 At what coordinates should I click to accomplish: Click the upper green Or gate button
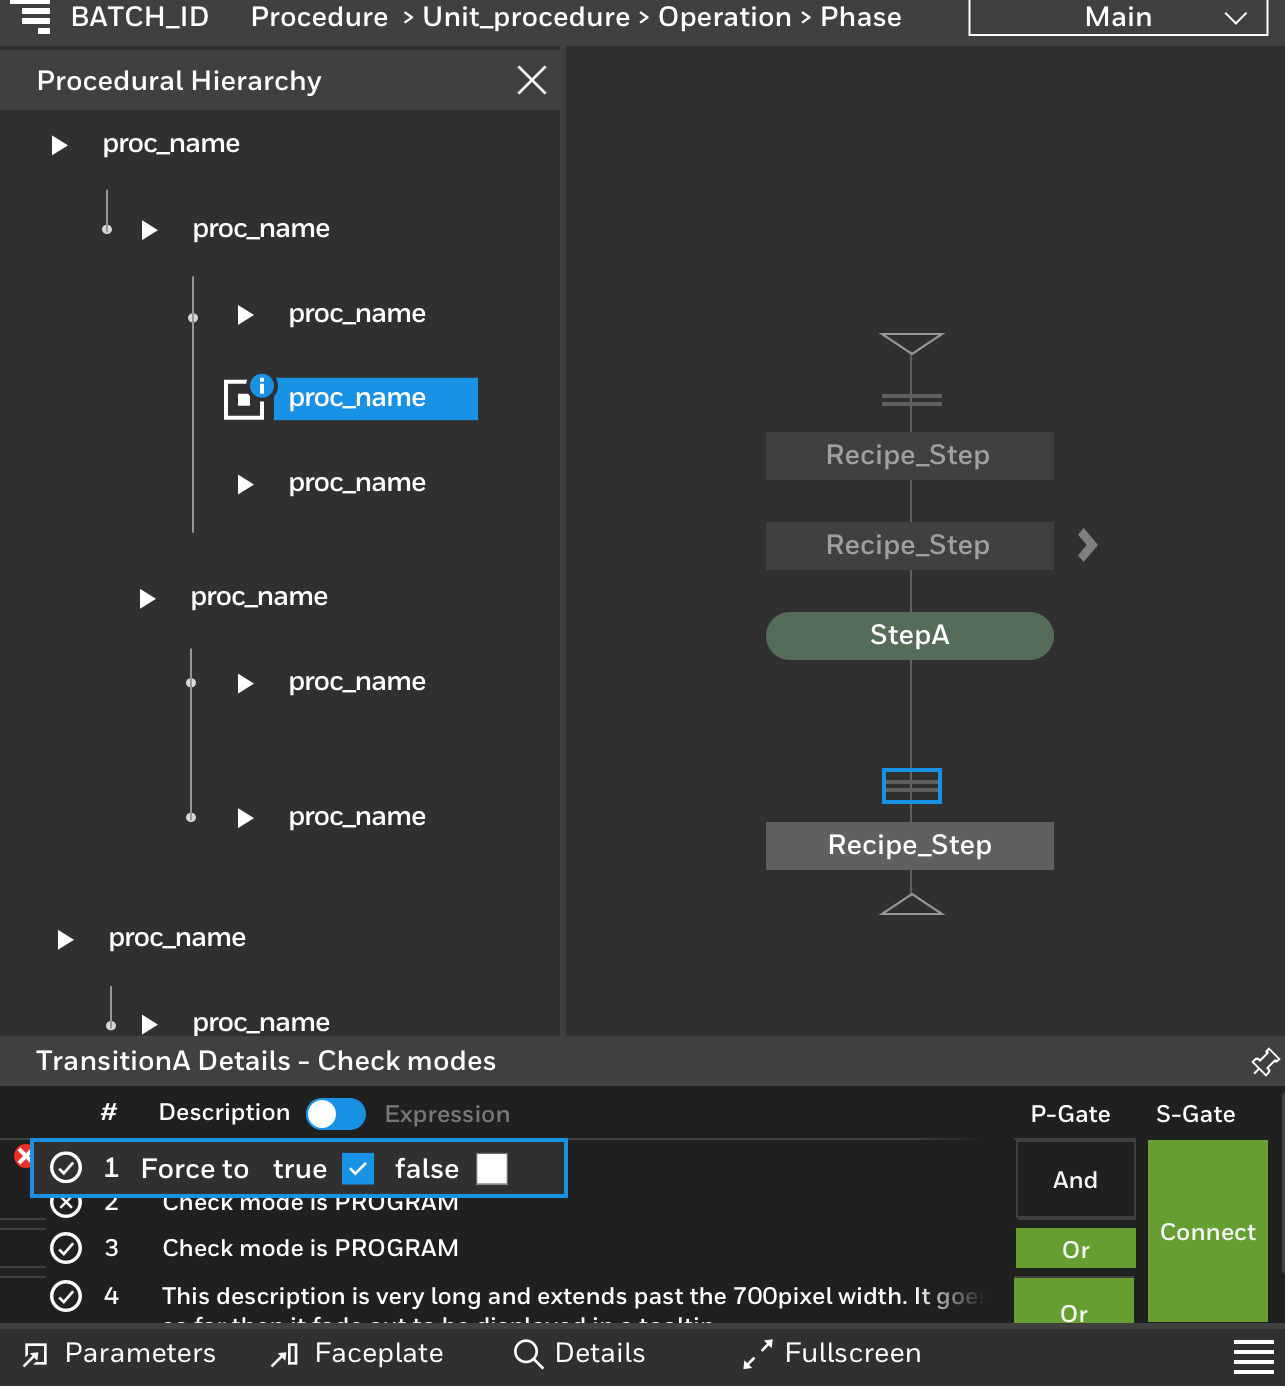[x=1076, y=1249]
